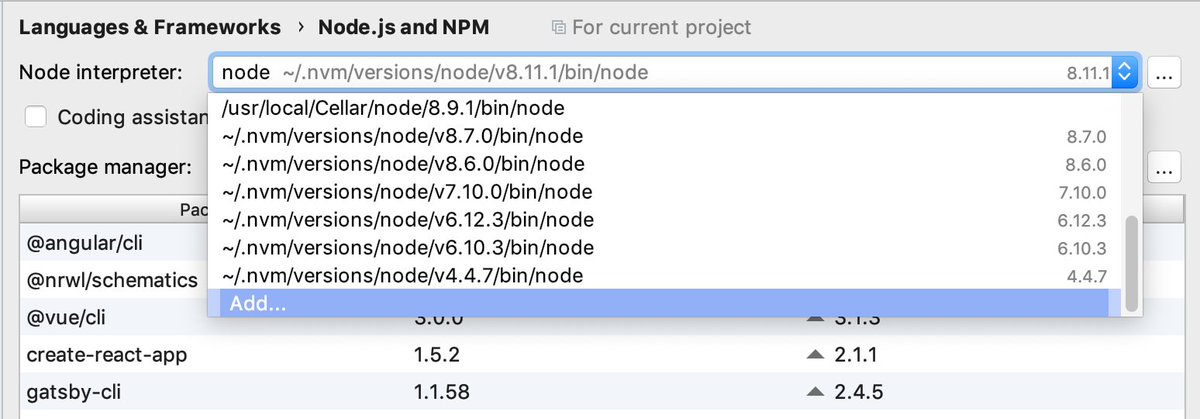Choose the node v7.10.0 interpreter
The height and width of the screenshot is (419, 1200).
[658, 191]
